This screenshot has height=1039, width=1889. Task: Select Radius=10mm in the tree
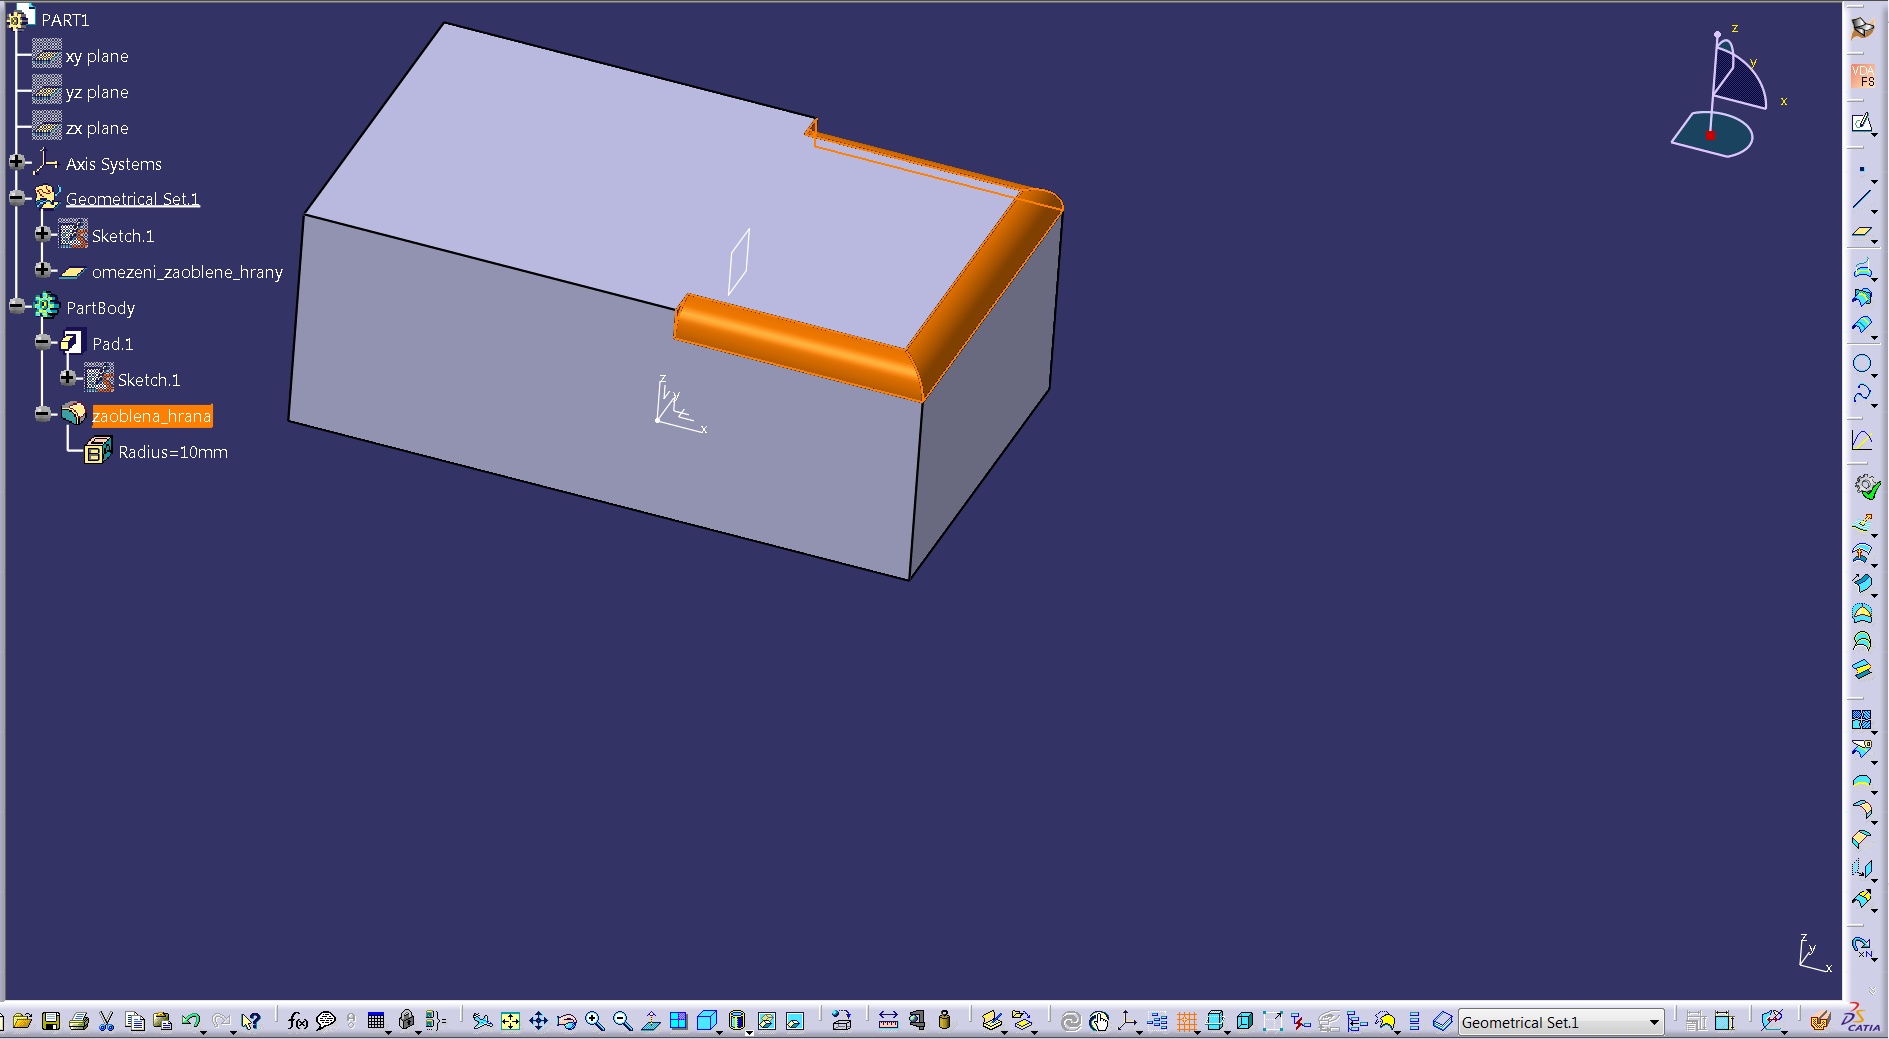click(x=172, y=452)
